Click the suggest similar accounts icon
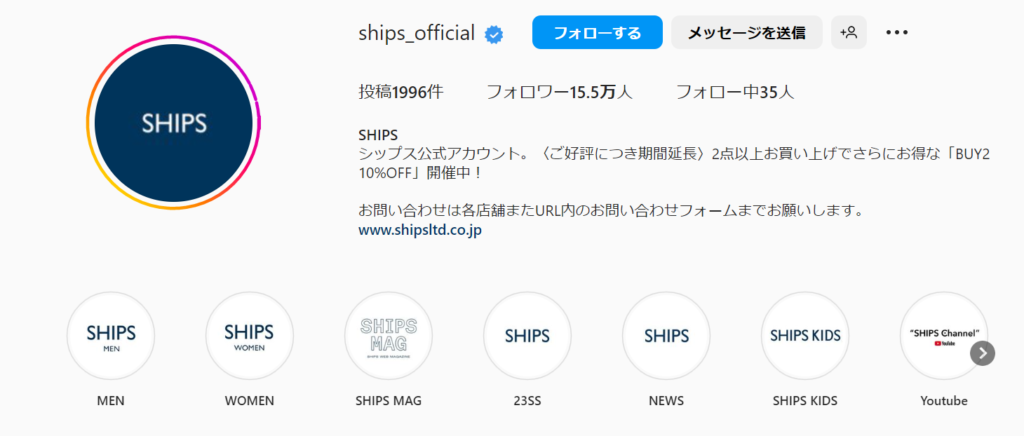 [x=849, y=32]
